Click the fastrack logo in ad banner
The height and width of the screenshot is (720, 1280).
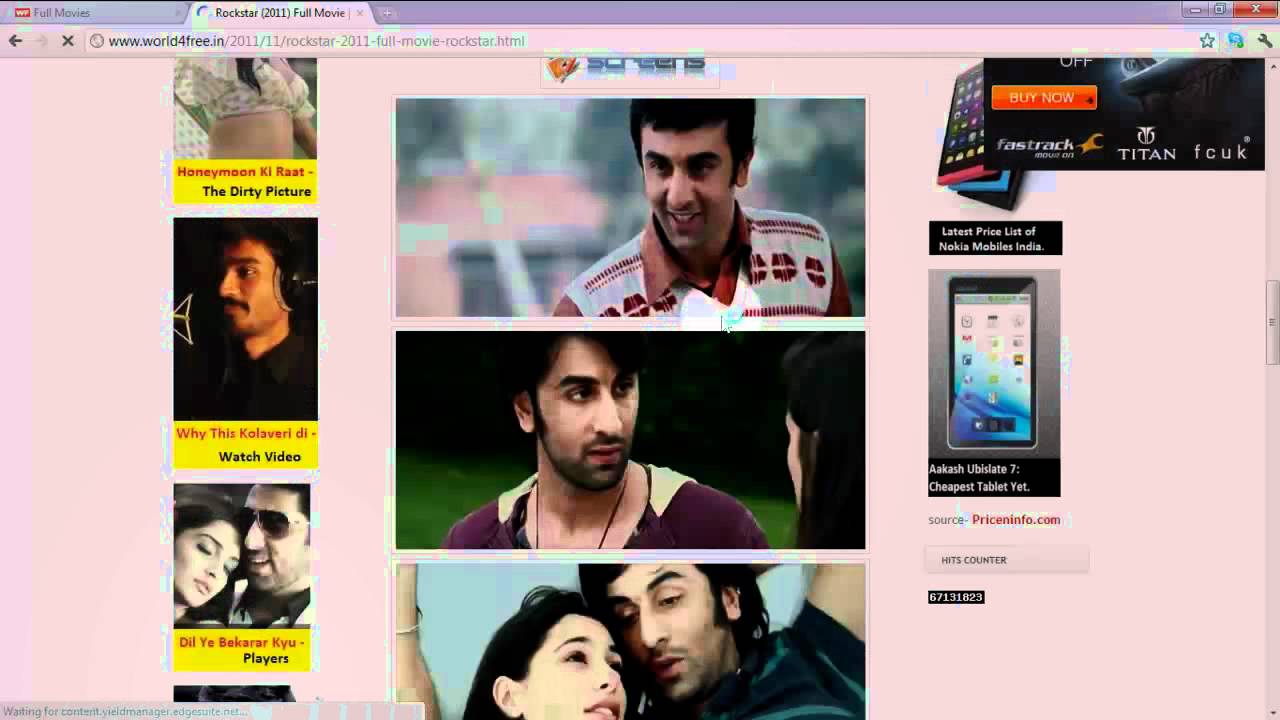pos(1049,146)
